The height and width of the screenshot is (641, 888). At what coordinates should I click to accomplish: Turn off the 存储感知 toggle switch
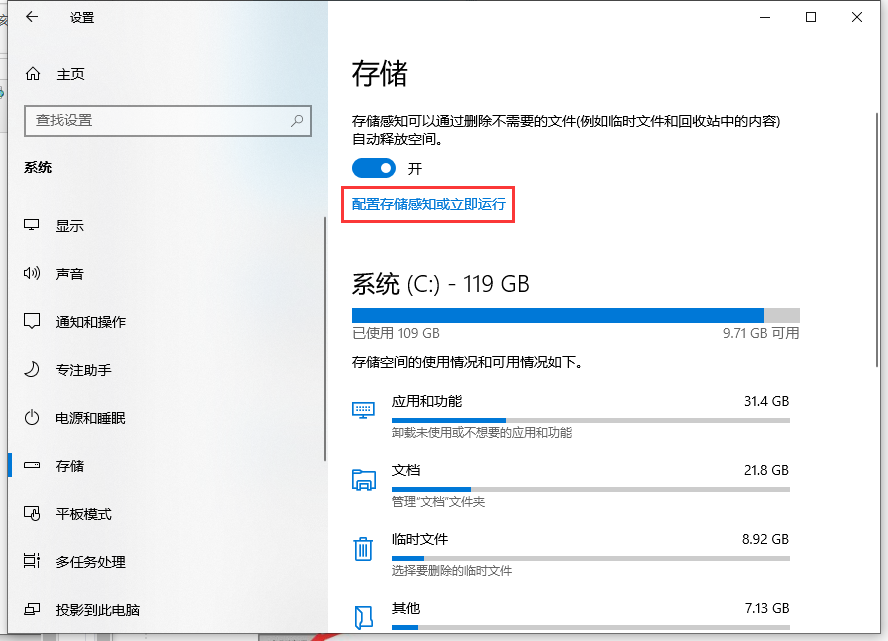(x=374, y=168)
